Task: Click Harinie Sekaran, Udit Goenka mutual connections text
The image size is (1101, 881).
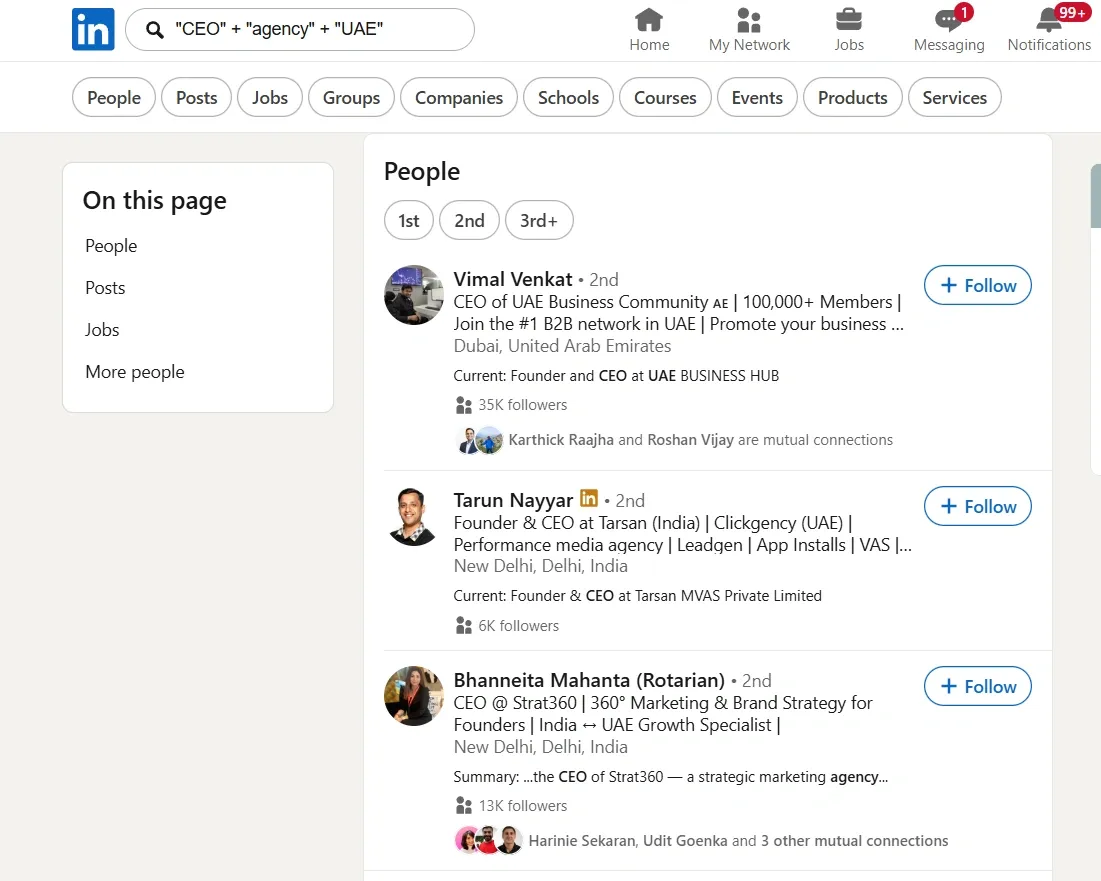Action: pyautogui.click(x=738, y=841)
